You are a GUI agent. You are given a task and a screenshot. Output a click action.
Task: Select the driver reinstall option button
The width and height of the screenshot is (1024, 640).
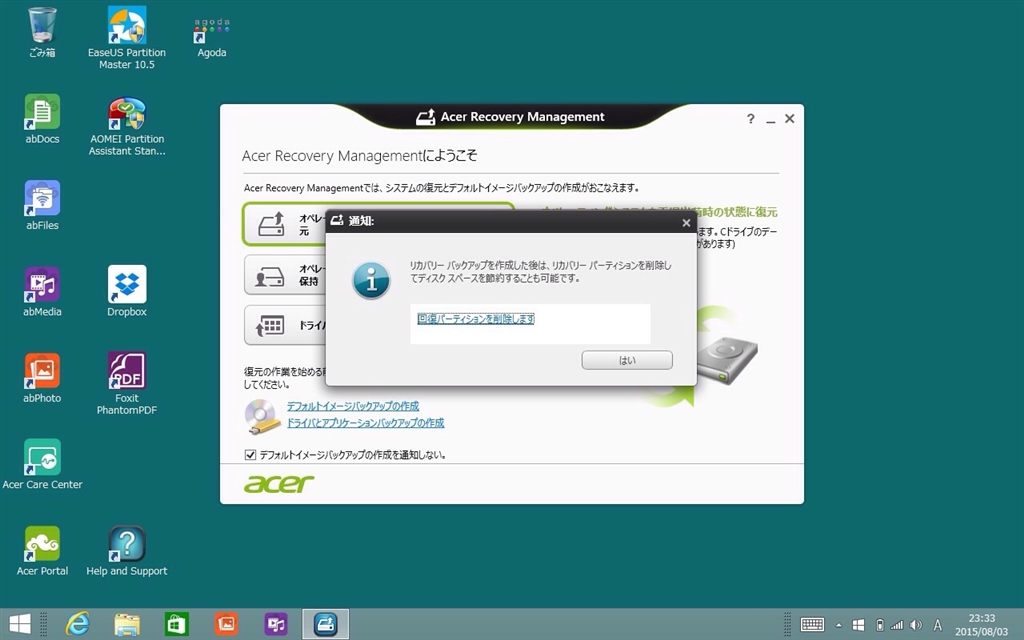coord(285,325)
